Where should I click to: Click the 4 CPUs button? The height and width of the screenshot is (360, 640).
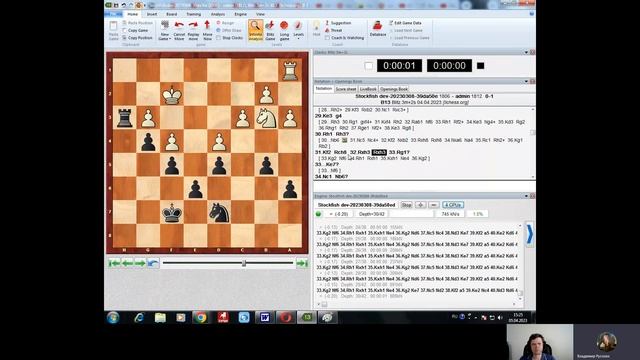click(453, 205)
